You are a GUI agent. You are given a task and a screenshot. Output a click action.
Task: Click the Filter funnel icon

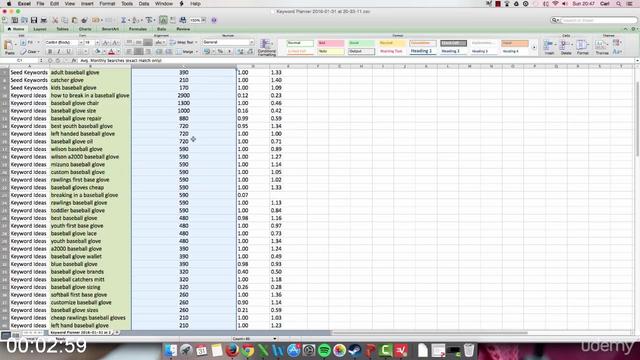149,20
